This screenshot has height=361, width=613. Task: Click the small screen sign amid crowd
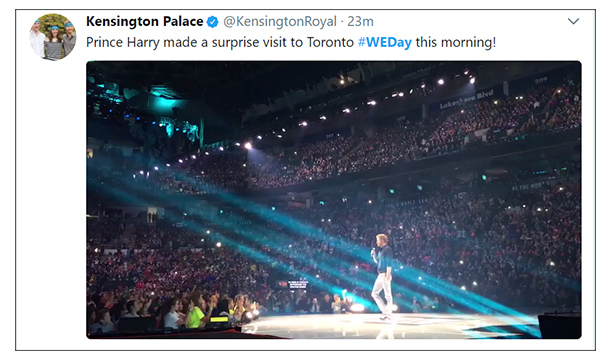[298, 284]
